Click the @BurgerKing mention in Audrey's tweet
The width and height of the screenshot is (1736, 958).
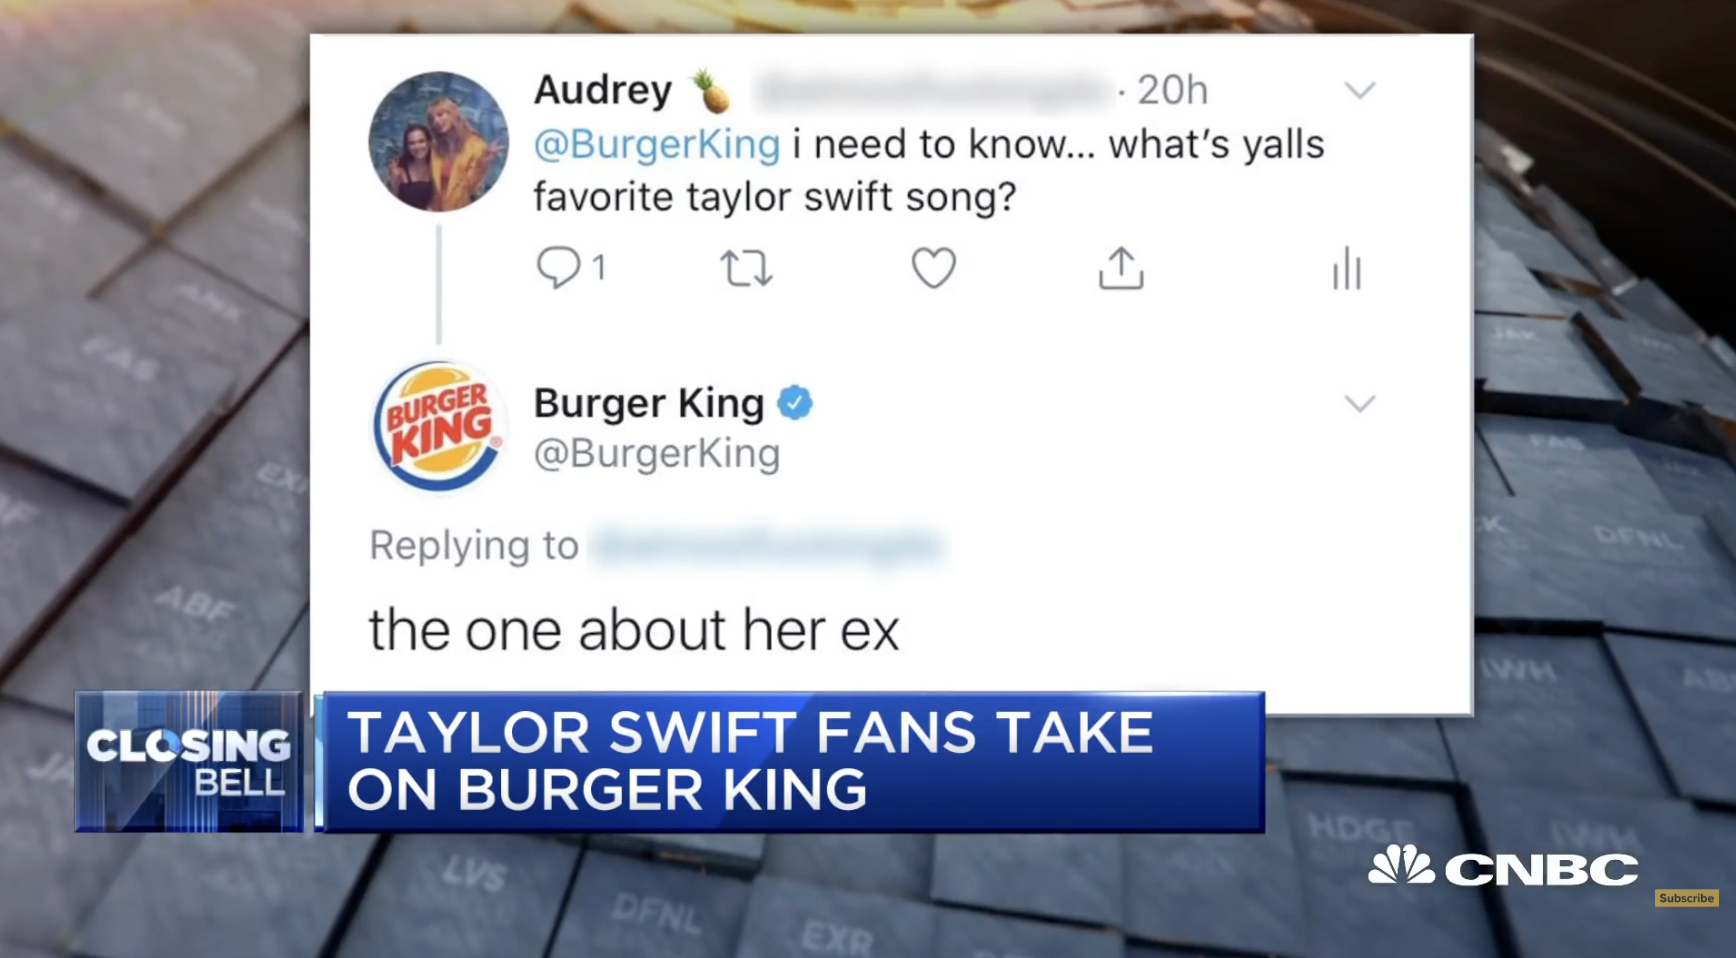coord(657,144)
